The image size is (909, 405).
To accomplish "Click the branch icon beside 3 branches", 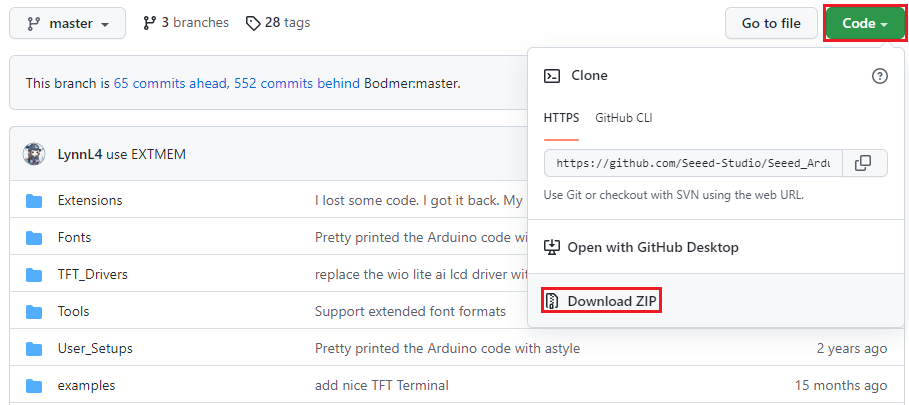I will click(150, 23).
